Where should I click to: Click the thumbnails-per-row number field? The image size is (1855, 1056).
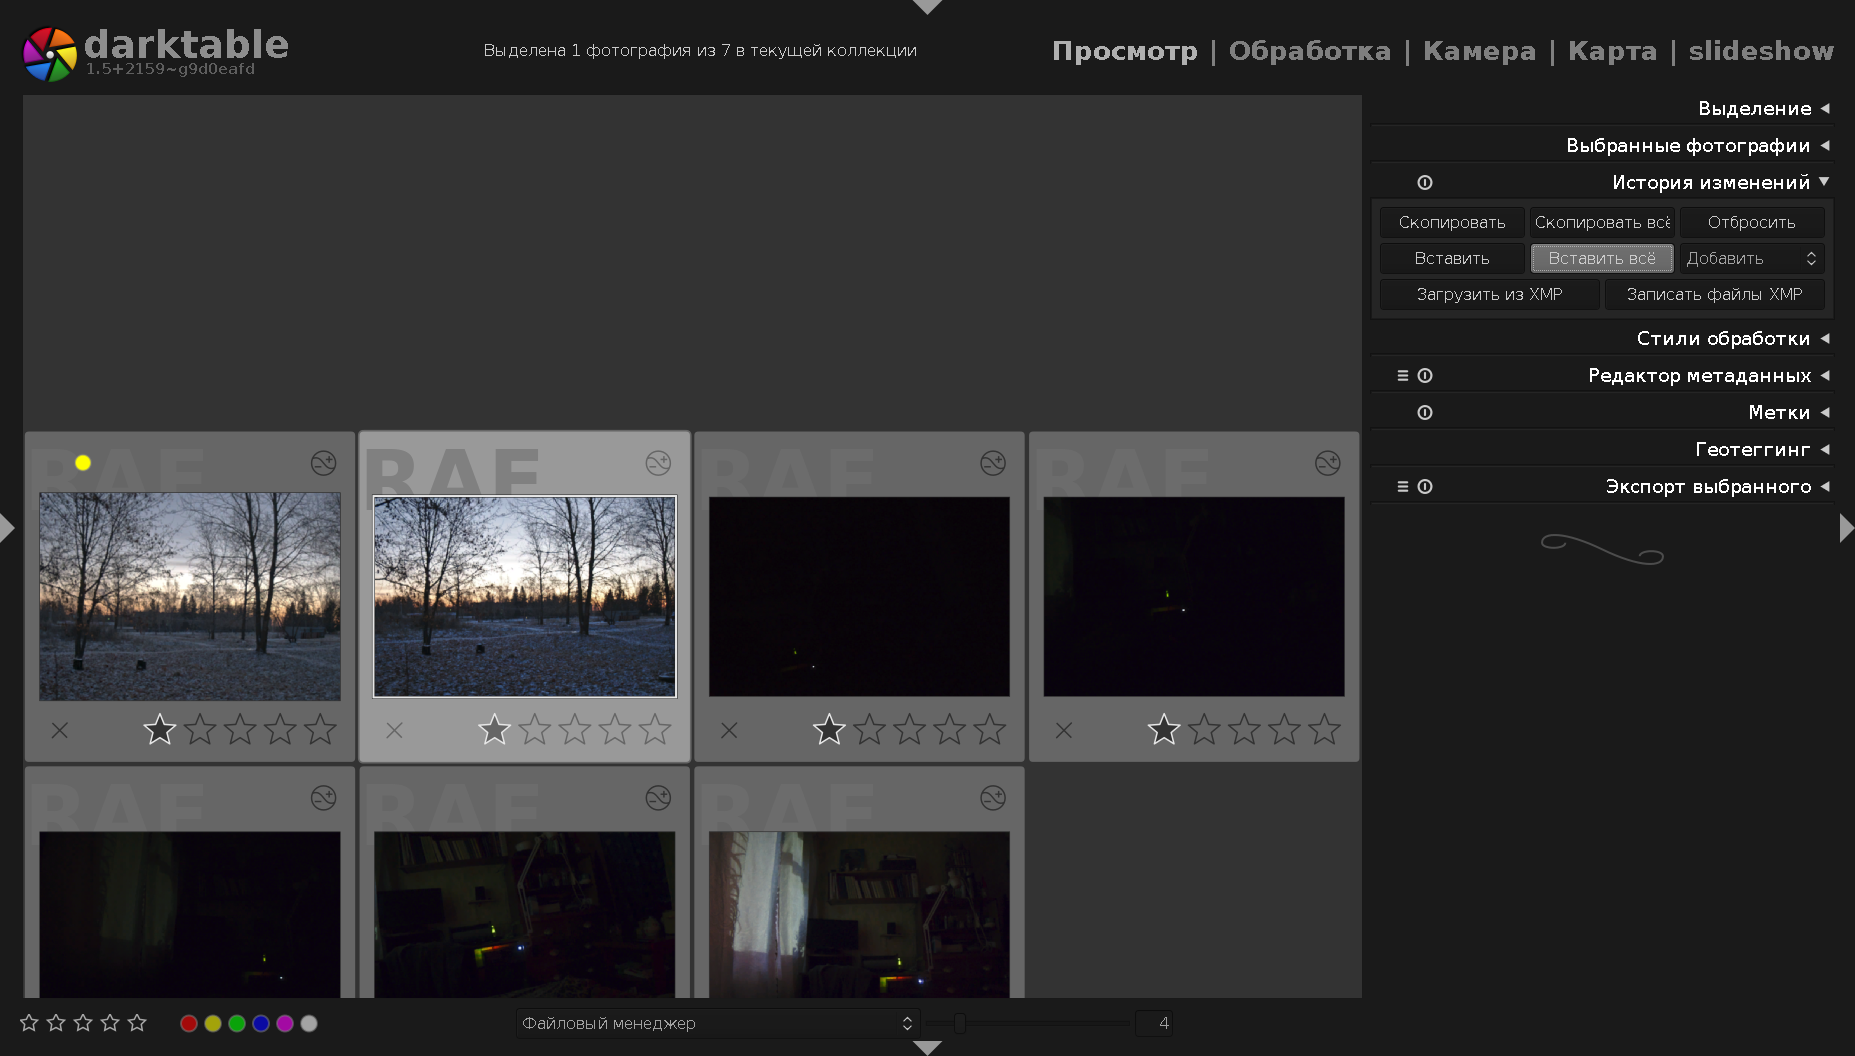coord(1154,1023)
